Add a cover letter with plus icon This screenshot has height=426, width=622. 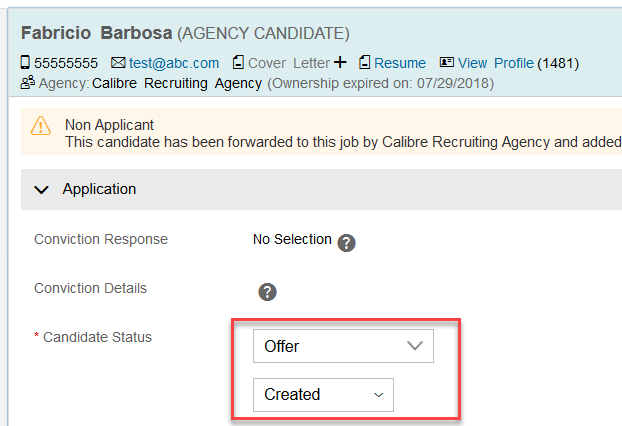tap(340, 62)
